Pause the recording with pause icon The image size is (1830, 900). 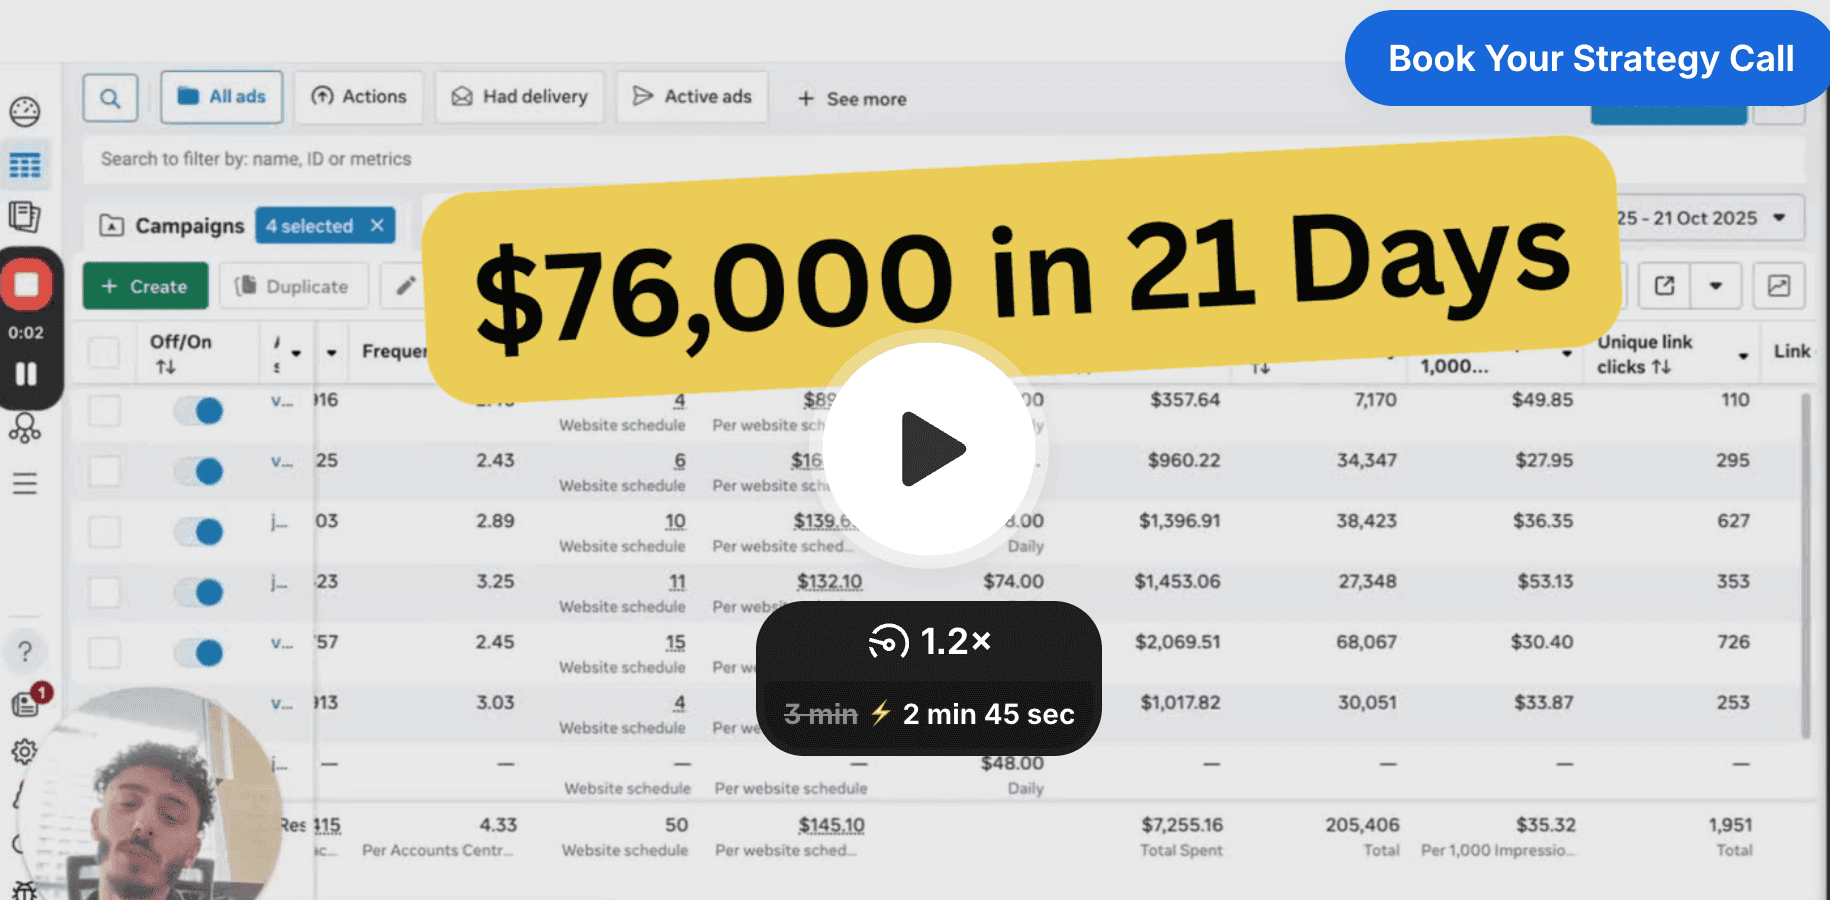click(x=26, y=374)
